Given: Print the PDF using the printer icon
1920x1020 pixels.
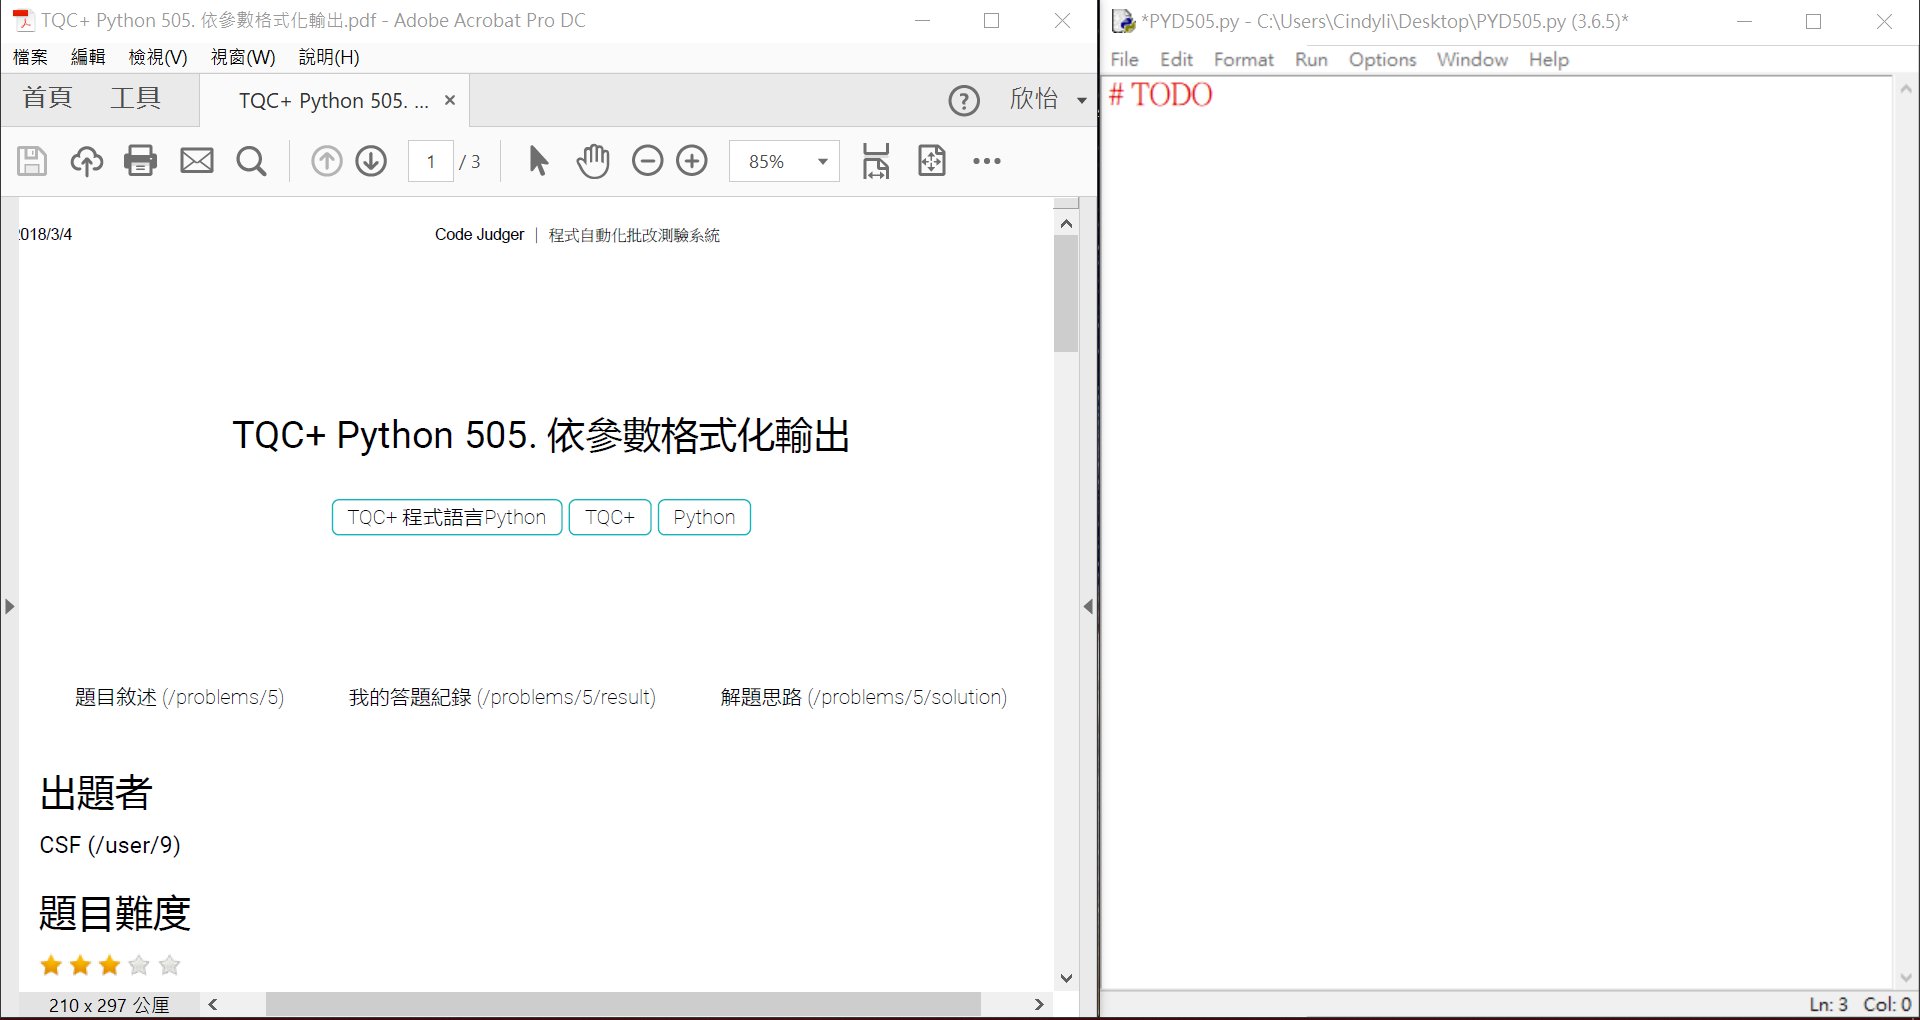Looking at the screenshot, I should 141,161.
